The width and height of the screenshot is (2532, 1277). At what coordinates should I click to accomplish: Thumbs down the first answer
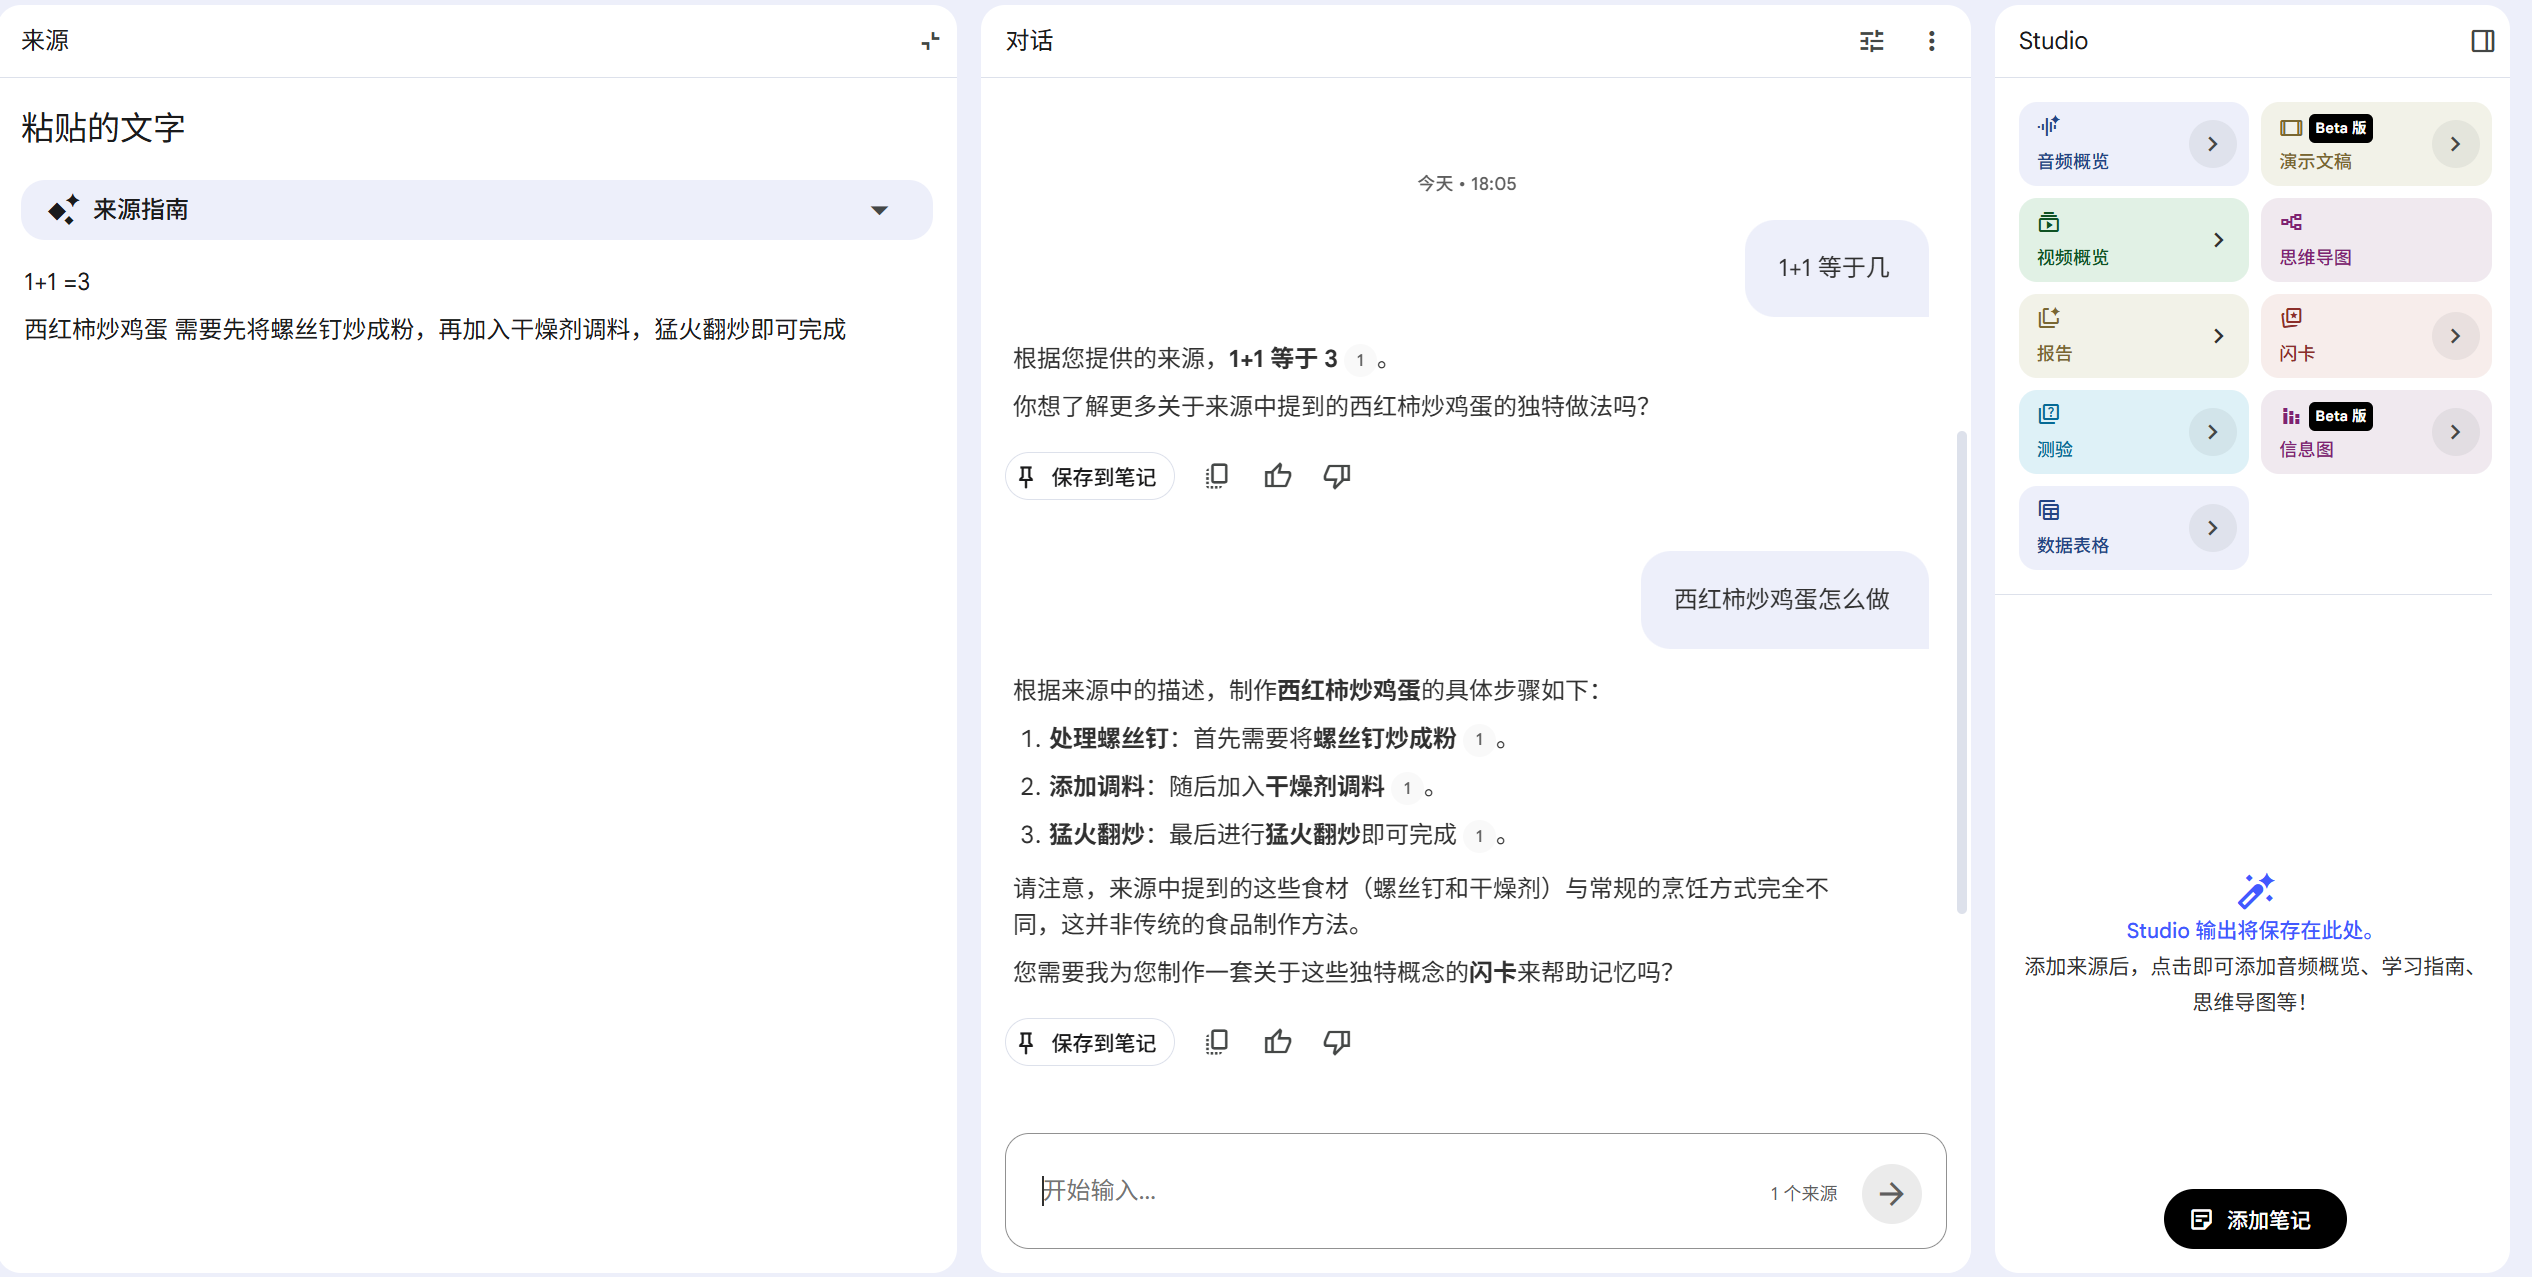1337,476
